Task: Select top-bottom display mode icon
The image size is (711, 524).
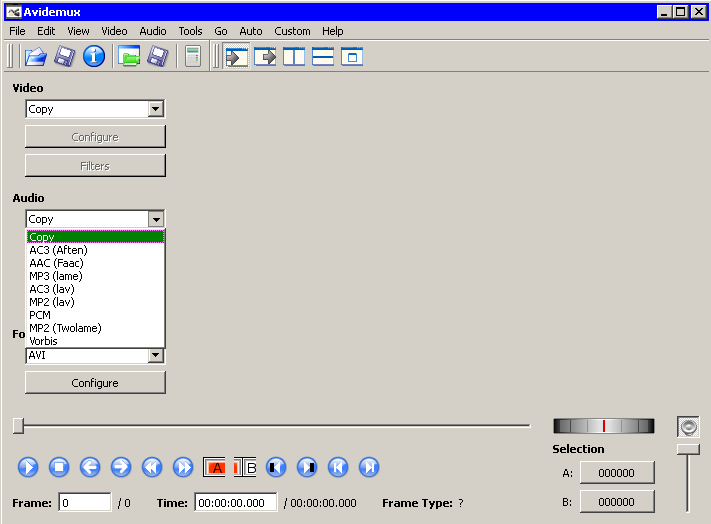Action: click(323, 57)
